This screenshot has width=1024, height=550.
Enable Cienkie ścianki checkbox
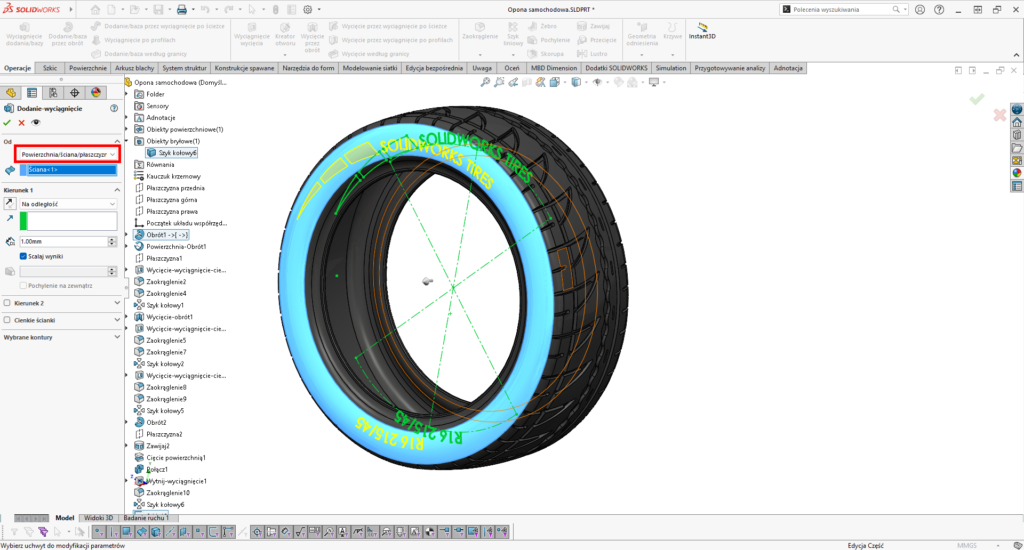(7, 320)
